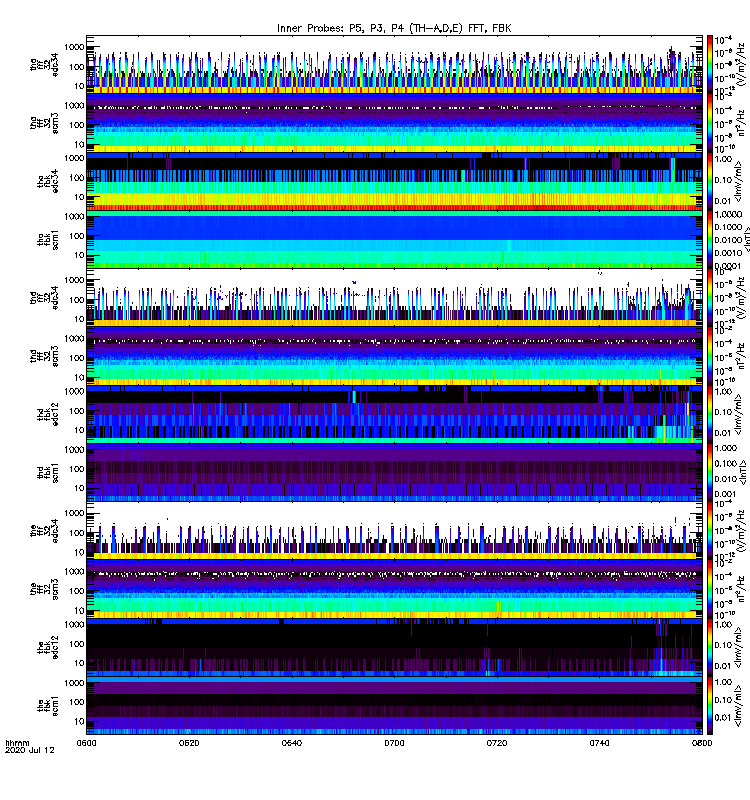Click the nT²/Hz unit label of tha scm3 color bar
The width and height of the screenshot is (750, 800).
pyautogui.click(x=742, y=123)
